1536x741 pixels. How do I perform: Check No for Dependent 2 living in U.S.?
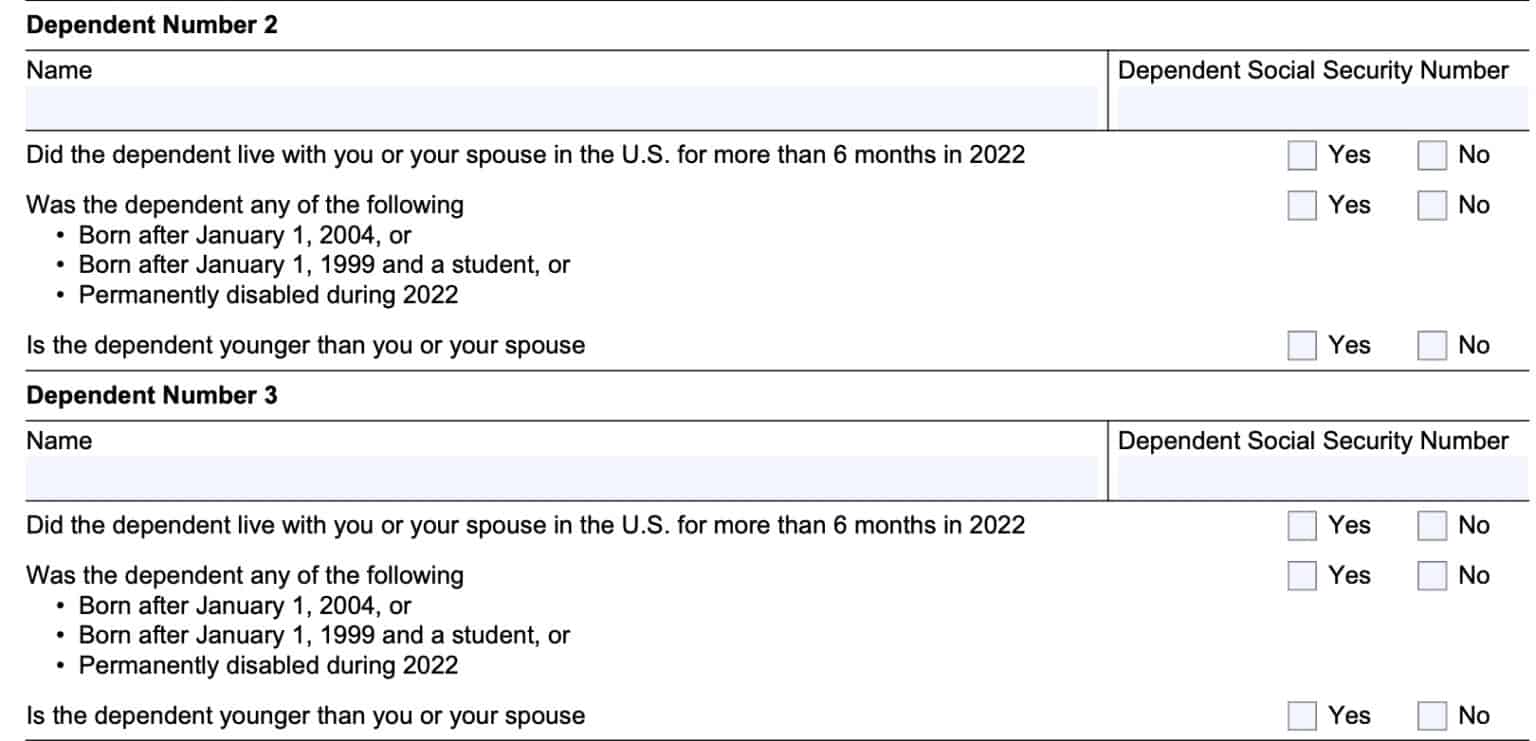[x=1431, y=155]
